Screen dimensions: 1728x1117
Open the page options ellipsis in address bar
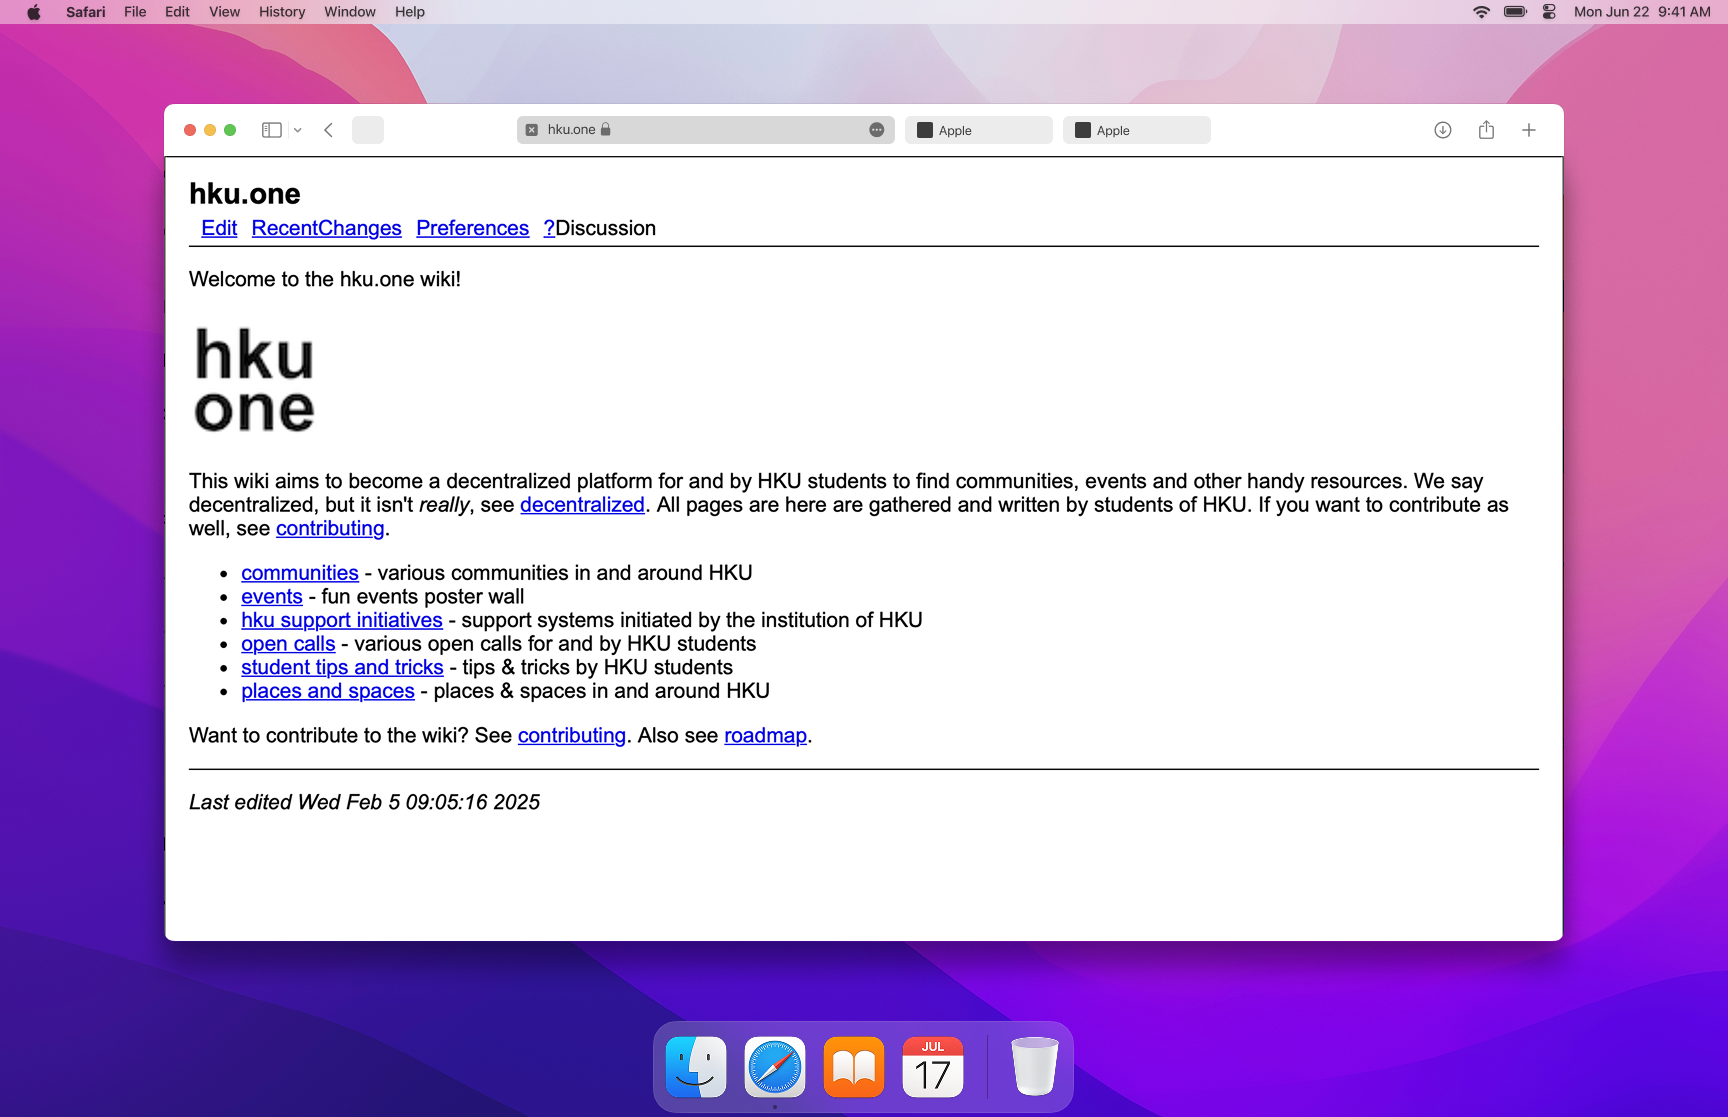(x=877, y=130)
